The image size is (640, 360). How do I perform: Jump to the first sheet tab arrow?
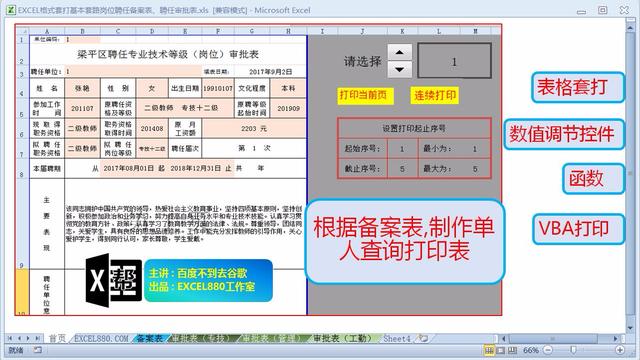10,338
